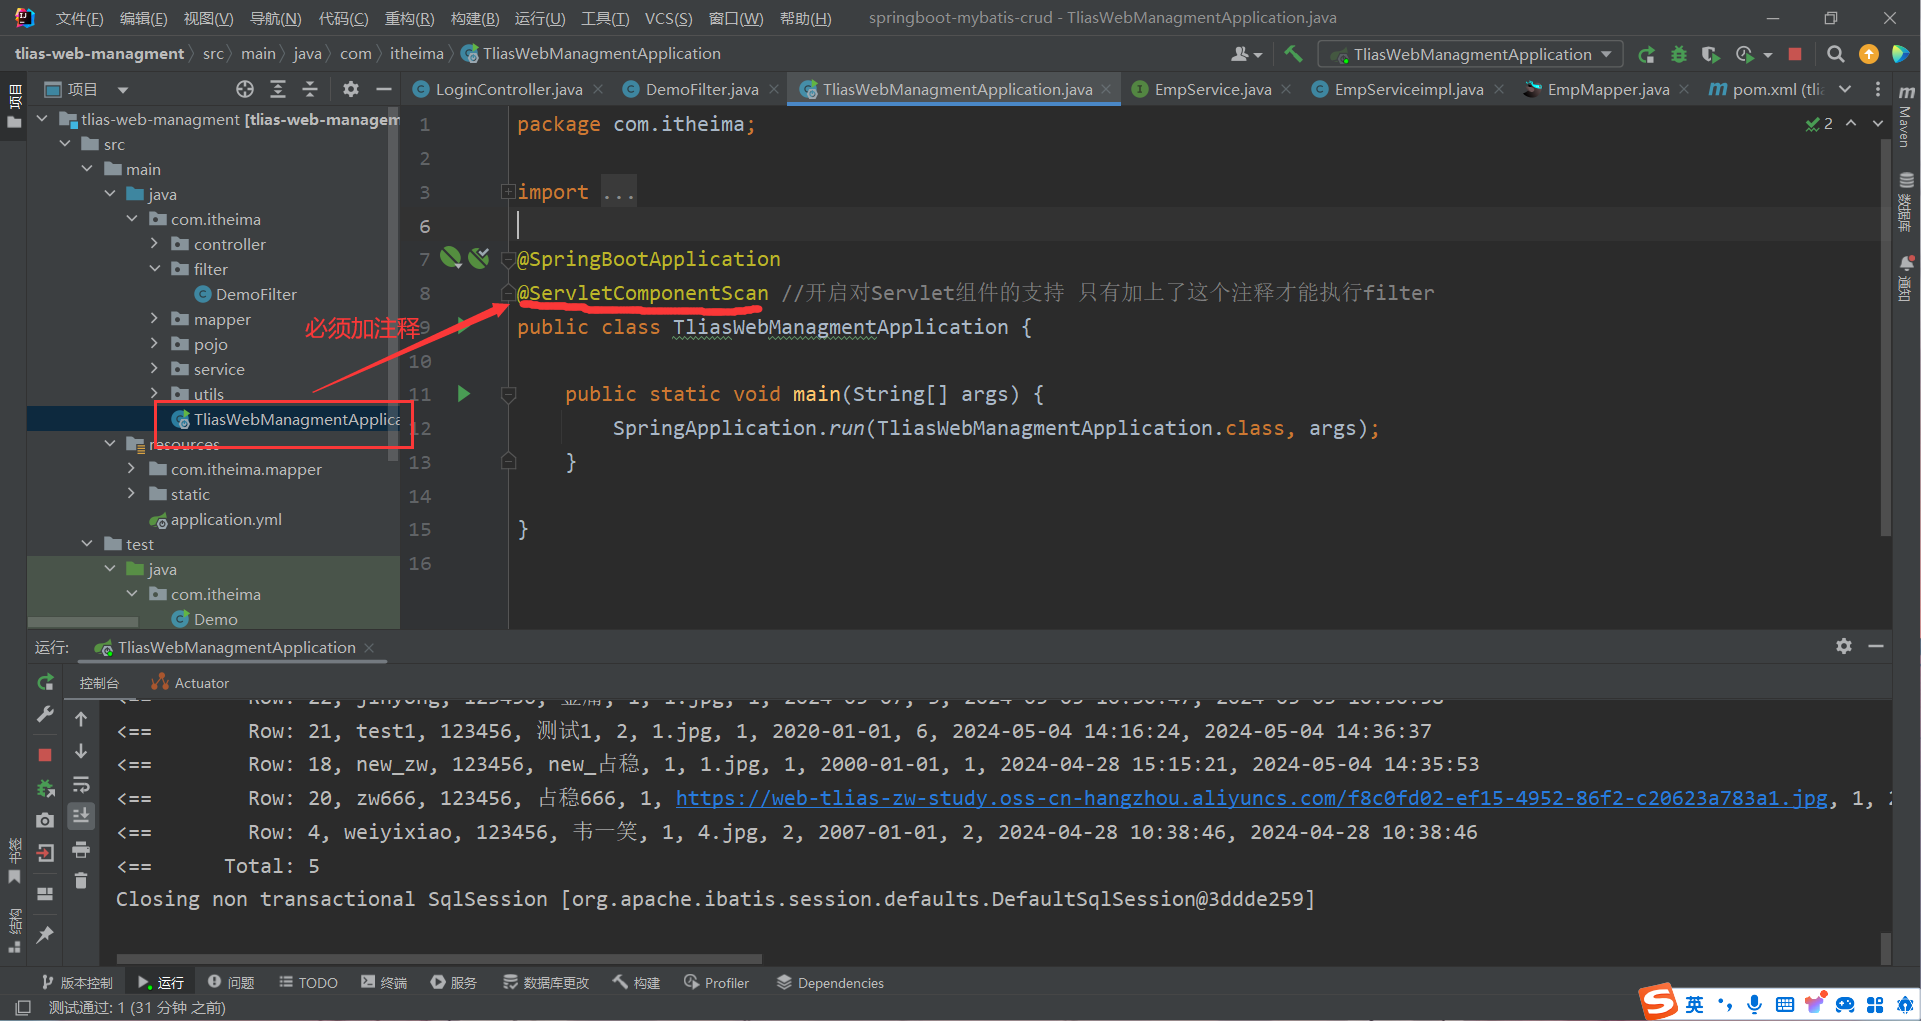Viewport: 1921px width, 1021px height.
Task: Click the print icon in the console toolbar
Action: tap(81, 850)
